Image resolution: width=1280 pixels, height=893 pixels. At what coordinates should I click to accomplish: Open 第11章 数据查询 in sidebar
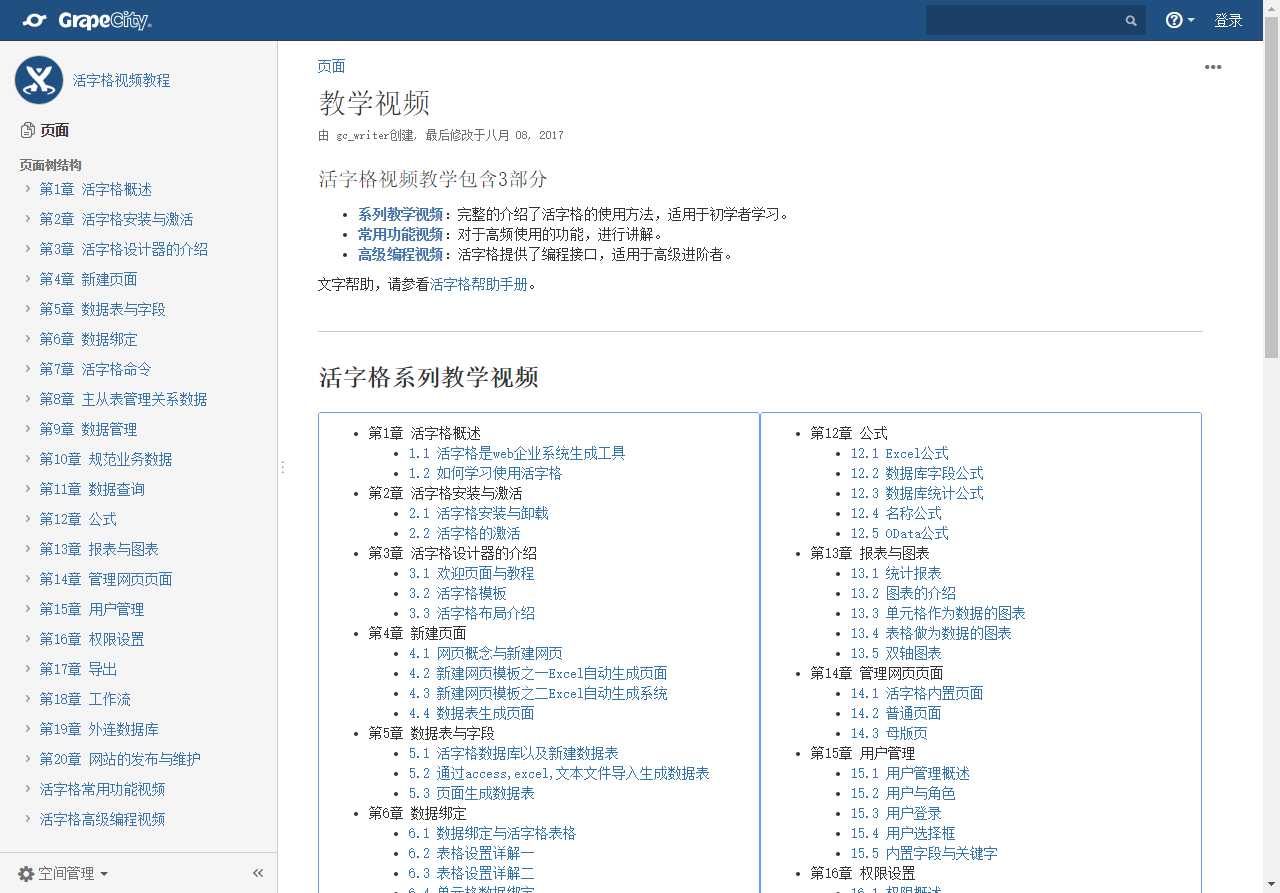[x=92, y=489]
